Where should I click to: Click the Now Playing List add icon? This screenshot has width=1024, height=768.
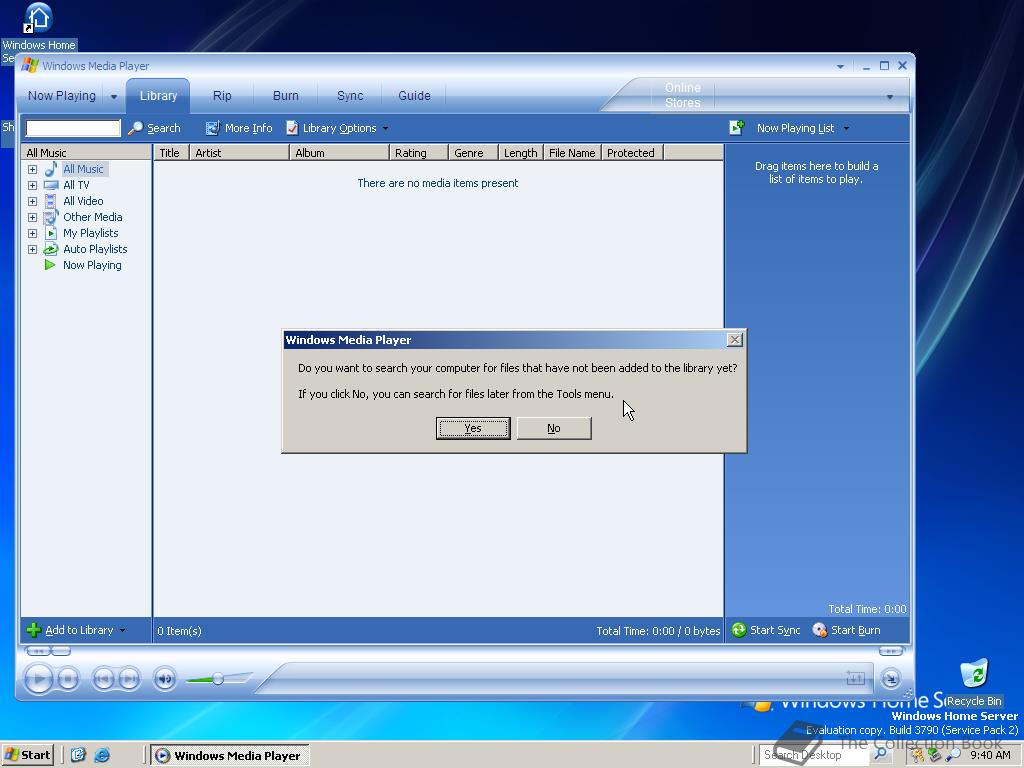[737, 128]
